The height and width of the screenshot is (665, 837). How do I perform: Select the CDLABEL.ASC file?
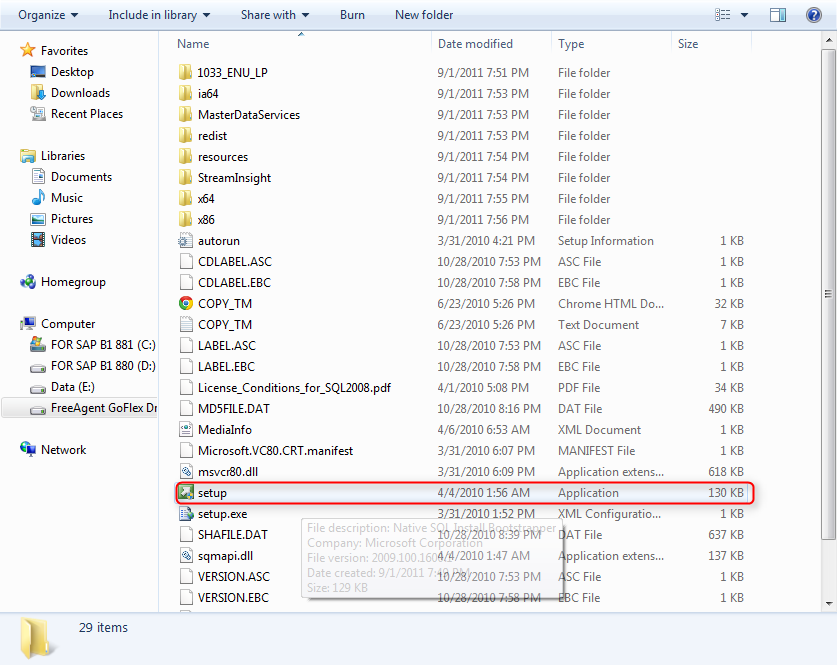[234, 262]
